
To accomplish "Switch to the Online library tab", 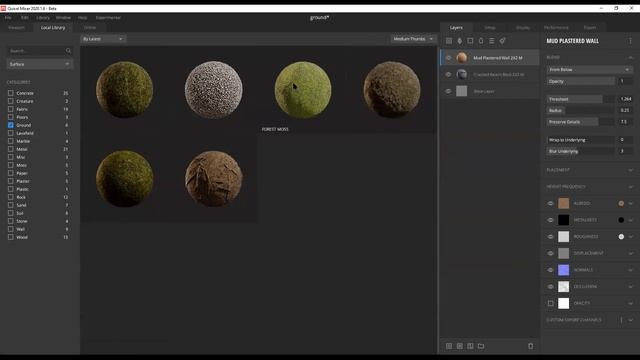I will coord(90,27).
